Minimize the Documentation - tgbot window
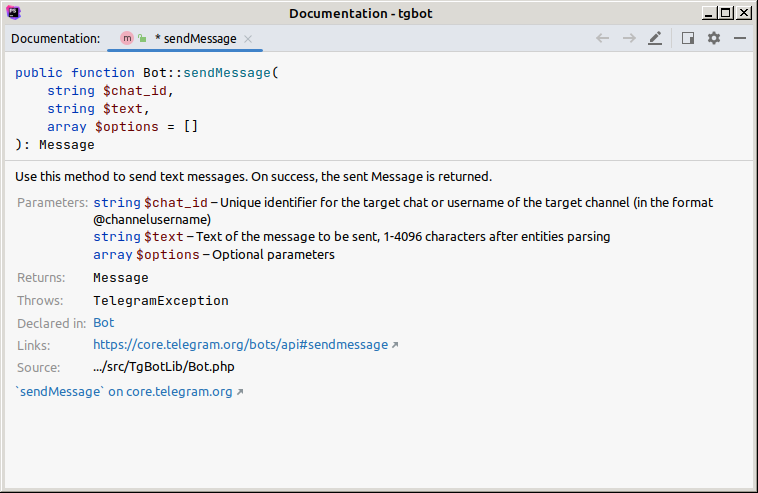Image resolution: width=758 pixels, height=493 pixels. 709,13
